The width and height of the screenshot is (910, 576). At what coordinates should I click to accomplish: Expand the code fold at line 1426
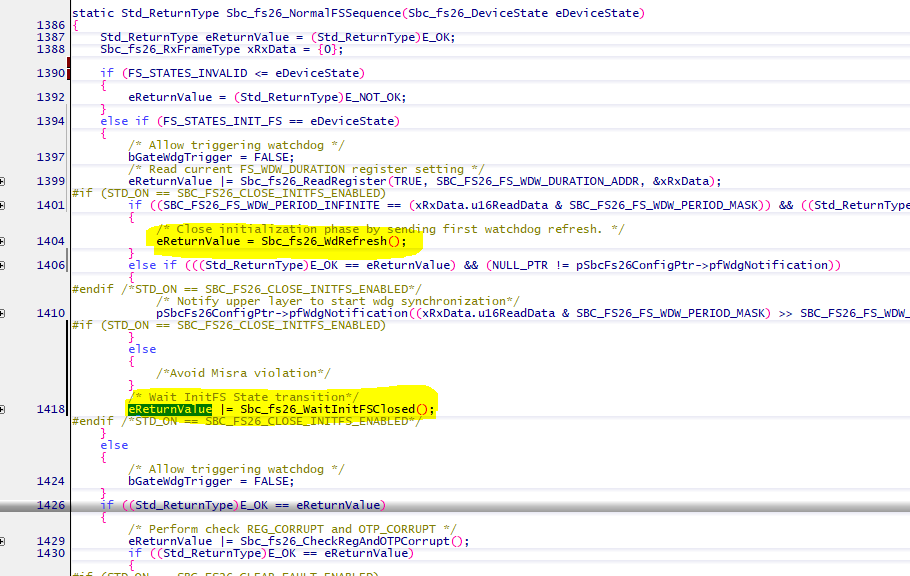click(x=5, y=505)
